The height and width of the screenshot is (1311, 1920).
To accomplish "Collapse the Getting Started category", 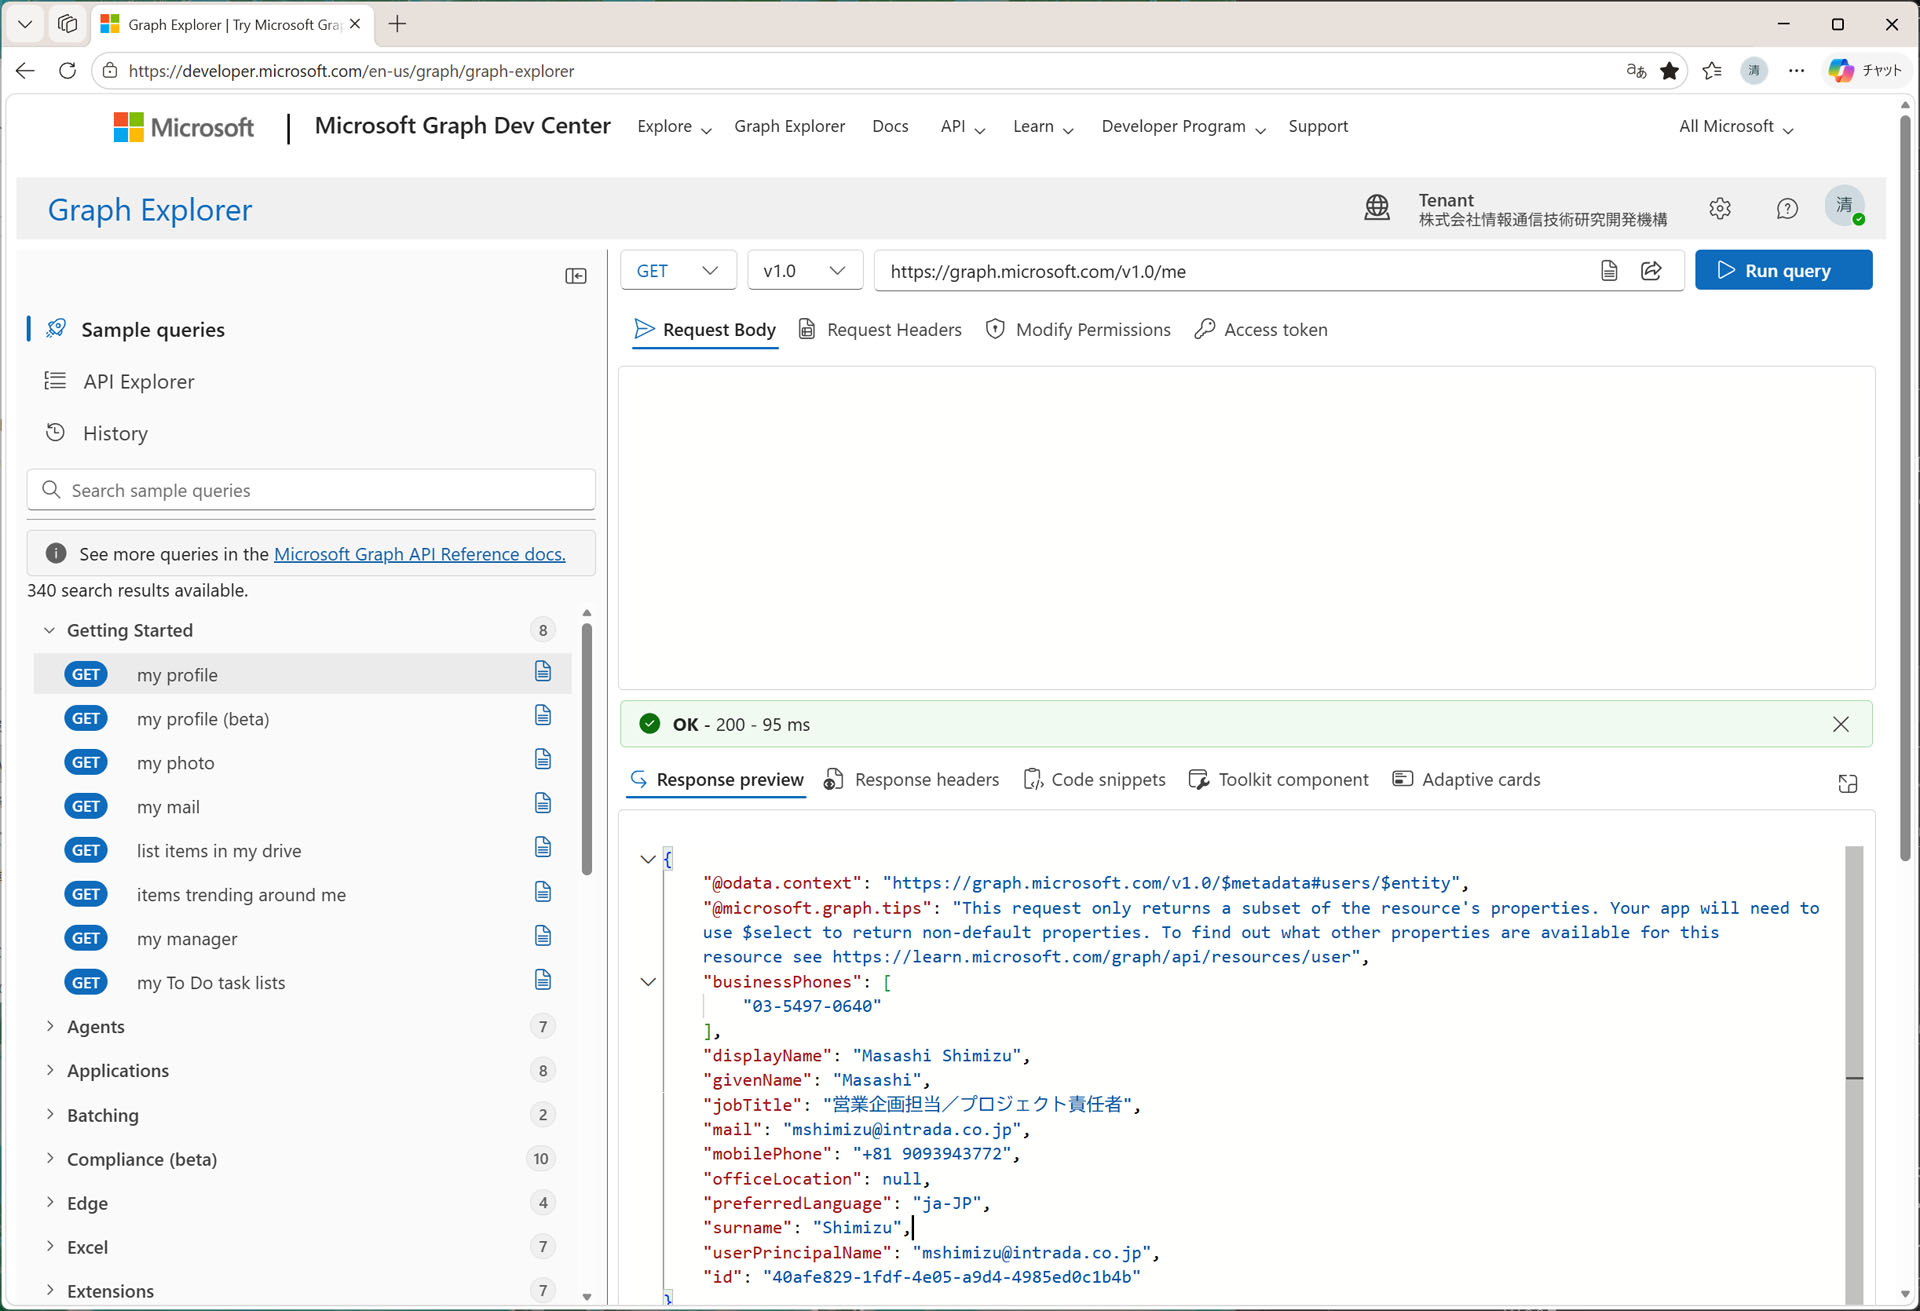I will click(49, 630).
